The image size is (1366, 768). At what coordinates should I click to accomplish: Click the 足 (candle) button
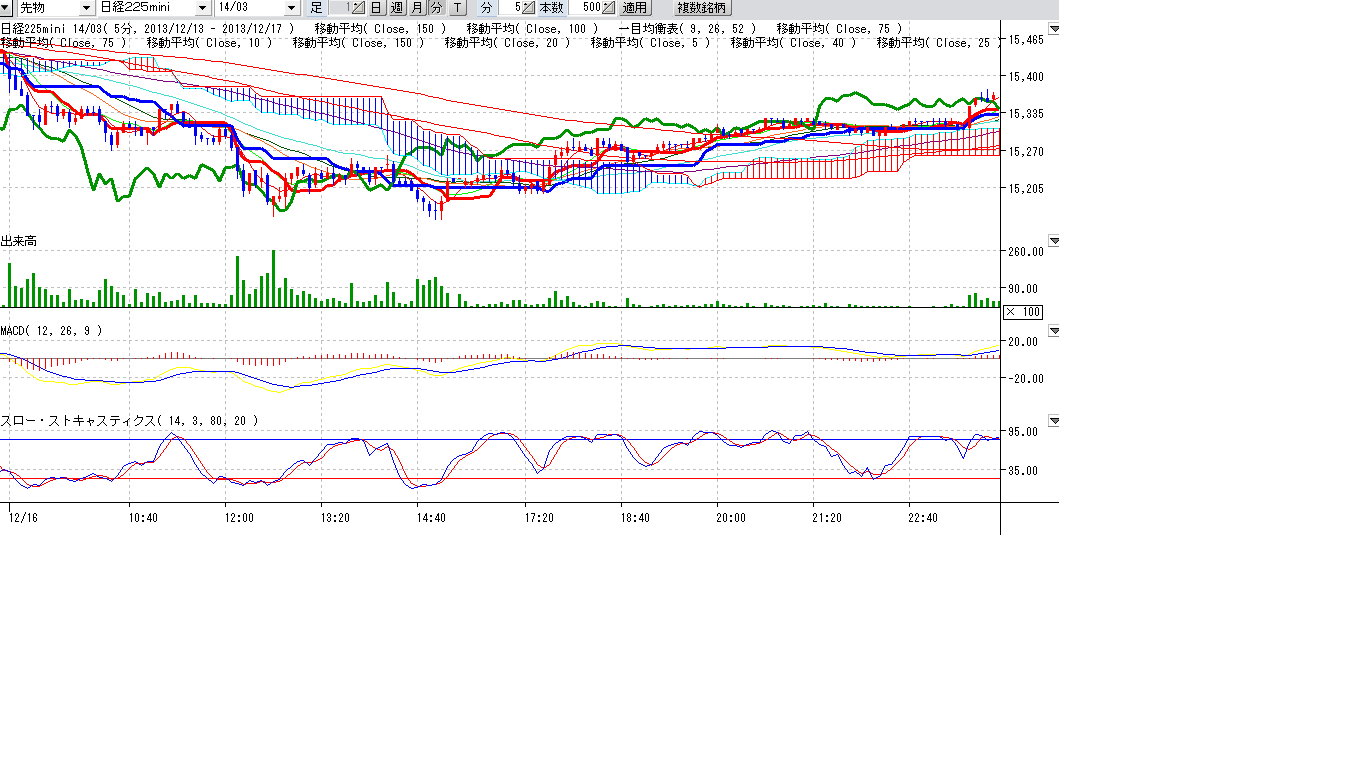(317, 8)
